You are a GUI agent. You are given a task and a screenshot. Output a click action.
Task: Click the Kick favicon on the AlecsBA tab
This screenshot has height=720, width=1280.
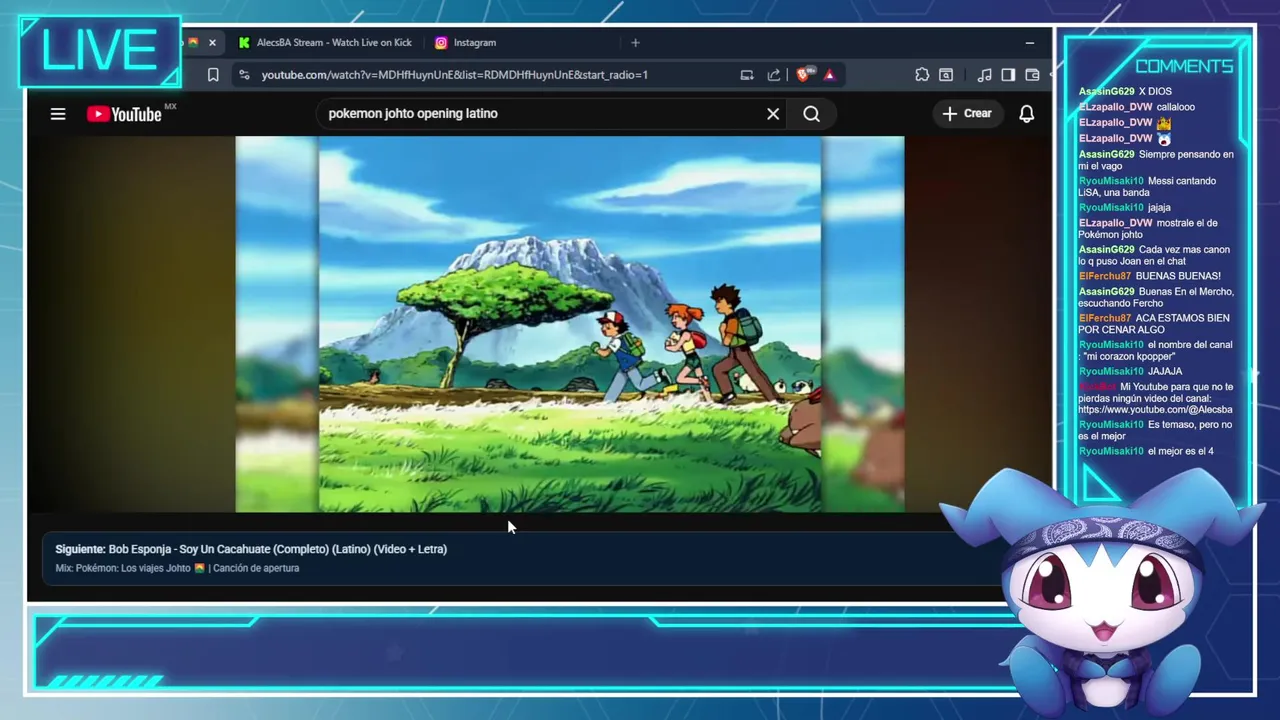point(244,43)
